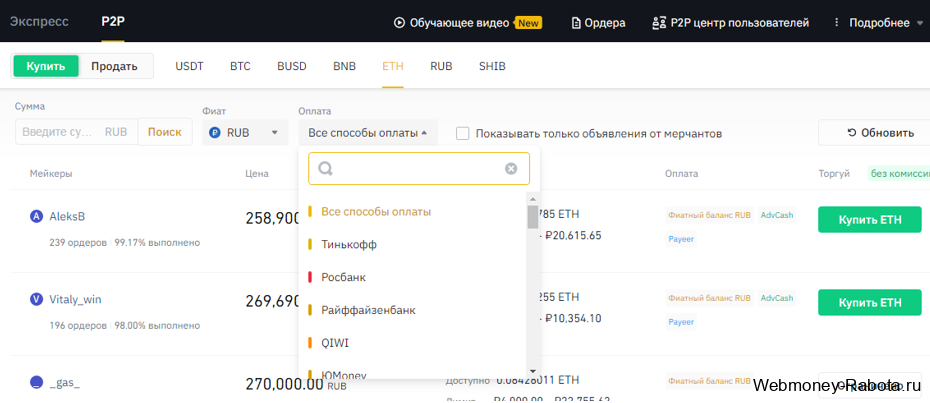The image size is (930, 403).
Task: Switch to the P2P tab
Action: [113, 23]
